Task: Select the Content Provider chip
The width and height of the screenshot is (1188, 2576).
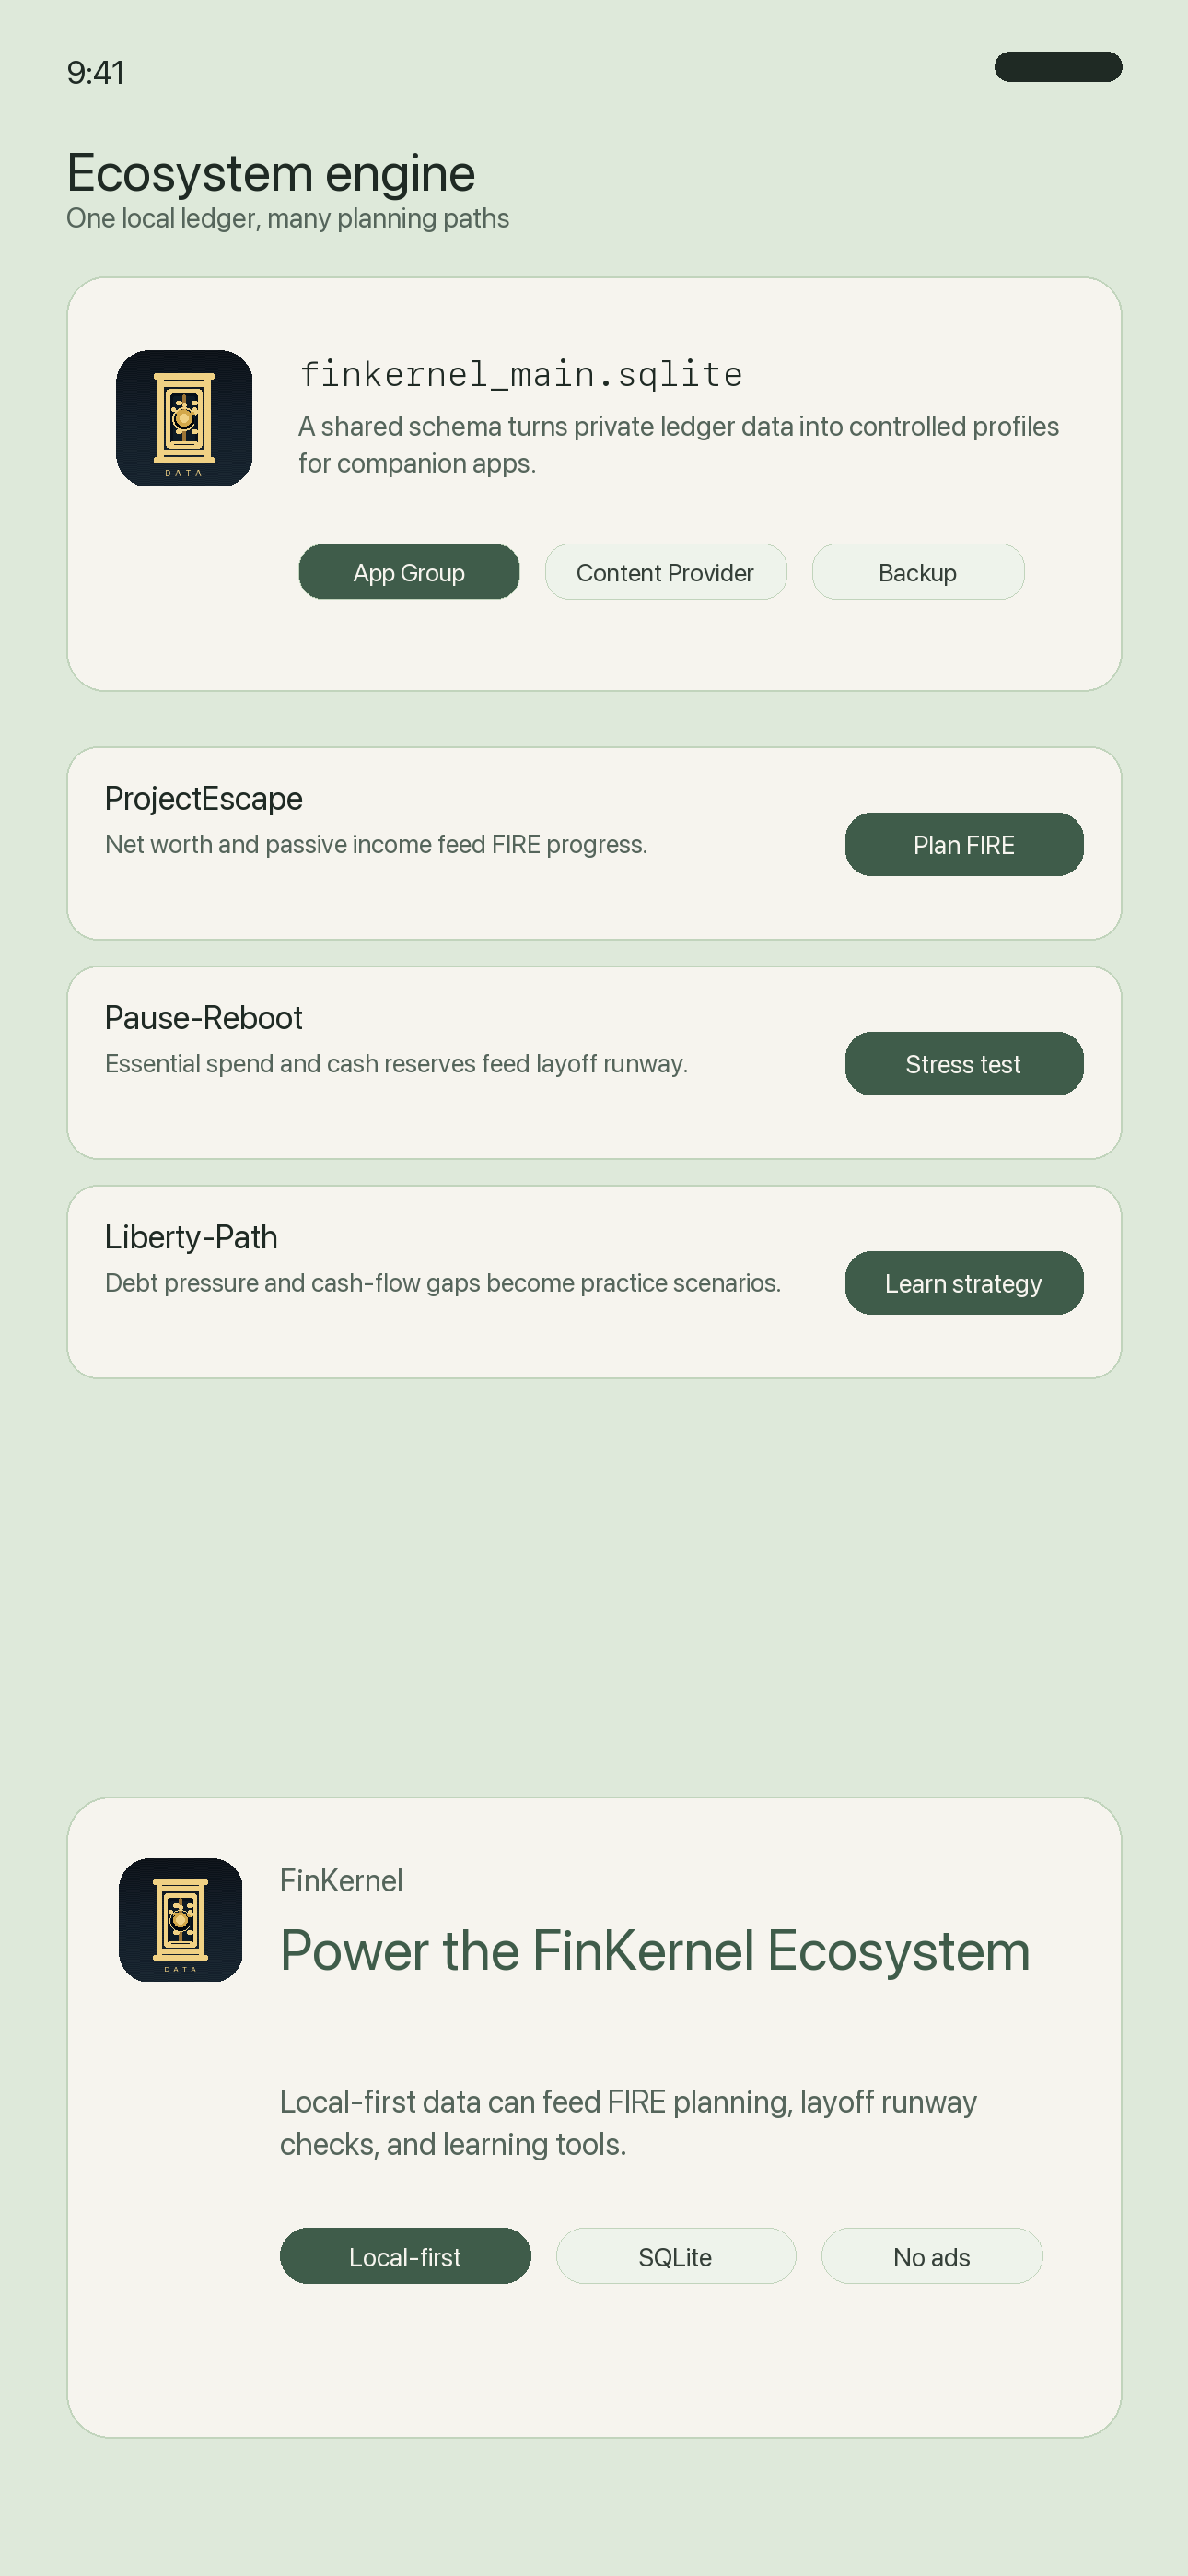Action: pyautogui.click(x=666, y=572)
